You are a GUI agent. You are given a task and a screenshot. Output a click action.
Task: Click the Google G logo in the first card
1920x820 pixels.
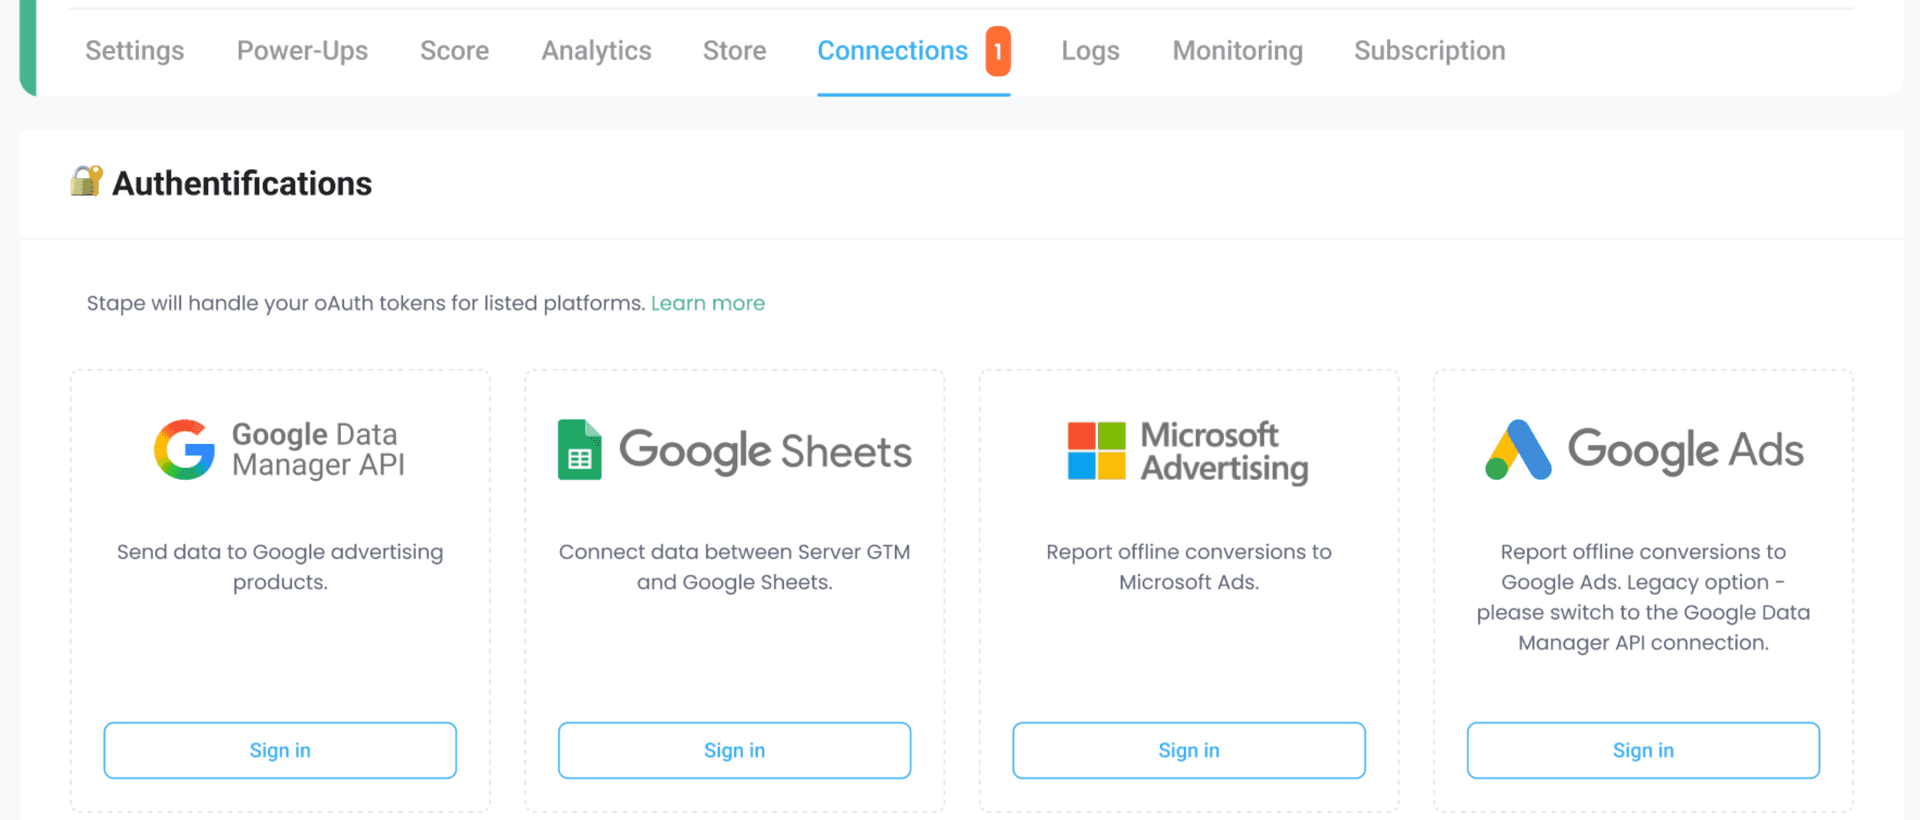click(x=183, y=449)
